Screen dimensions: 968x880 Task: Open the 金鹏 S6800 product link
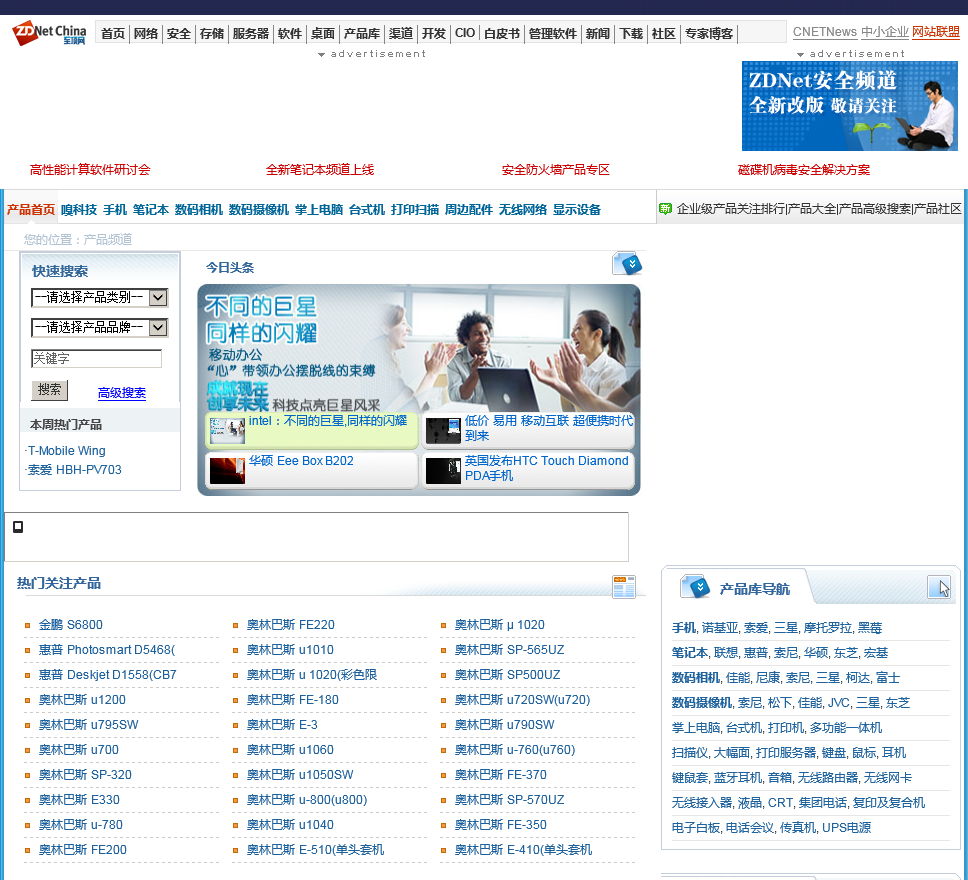(x=70, y=625)
